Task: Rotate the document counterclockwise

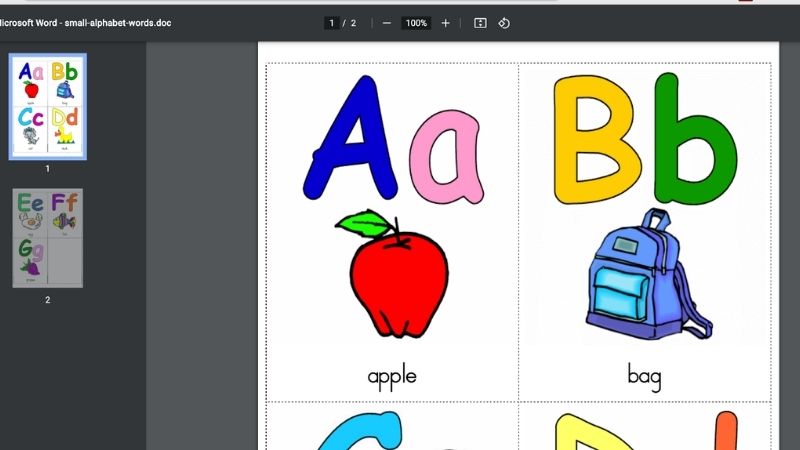Action: pos(504,23)
